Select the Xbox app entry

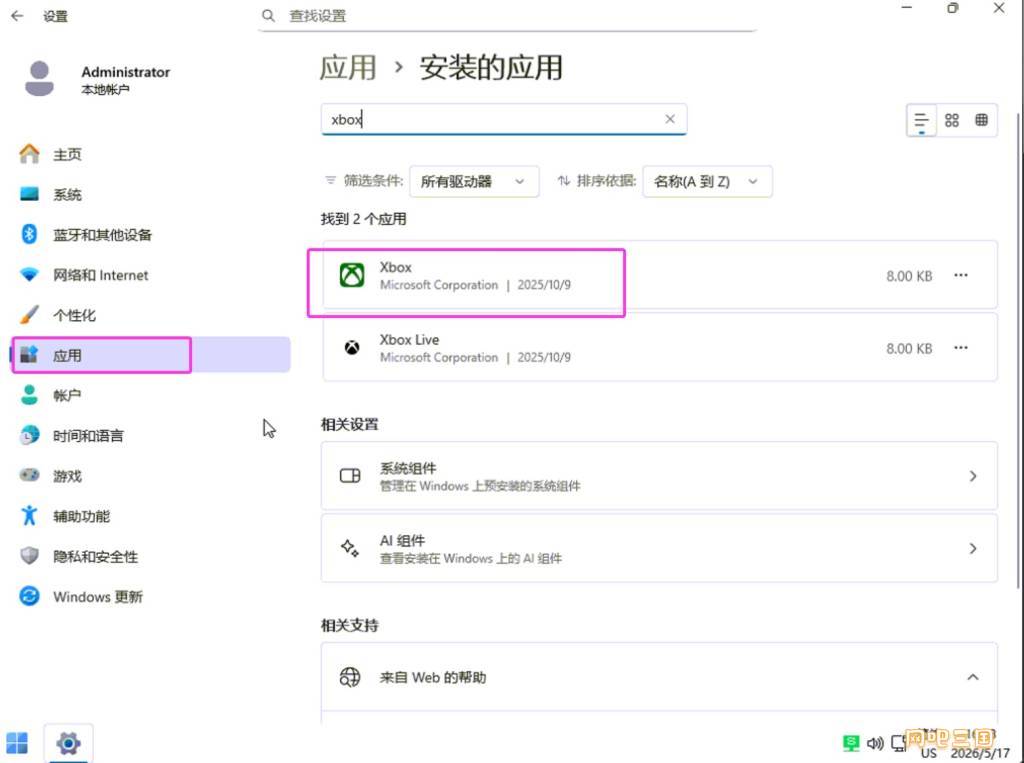tap(660, 275)
